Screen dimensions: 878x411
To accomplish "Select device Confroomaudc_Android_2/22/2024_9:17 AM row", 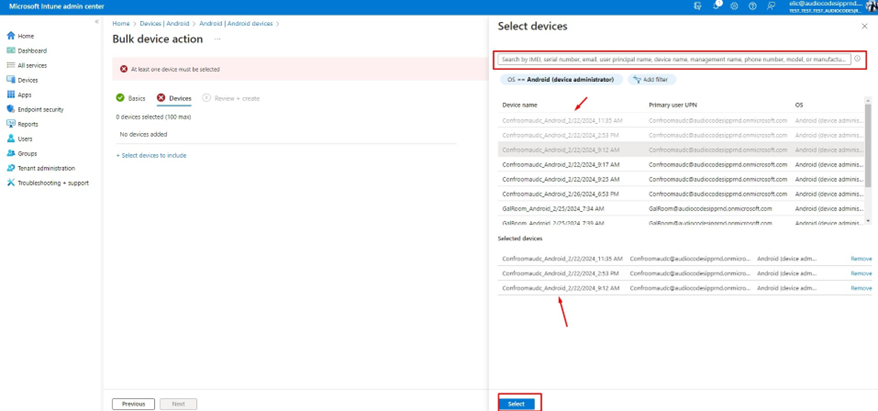I will pyautogui.click(x=561, y=164).
